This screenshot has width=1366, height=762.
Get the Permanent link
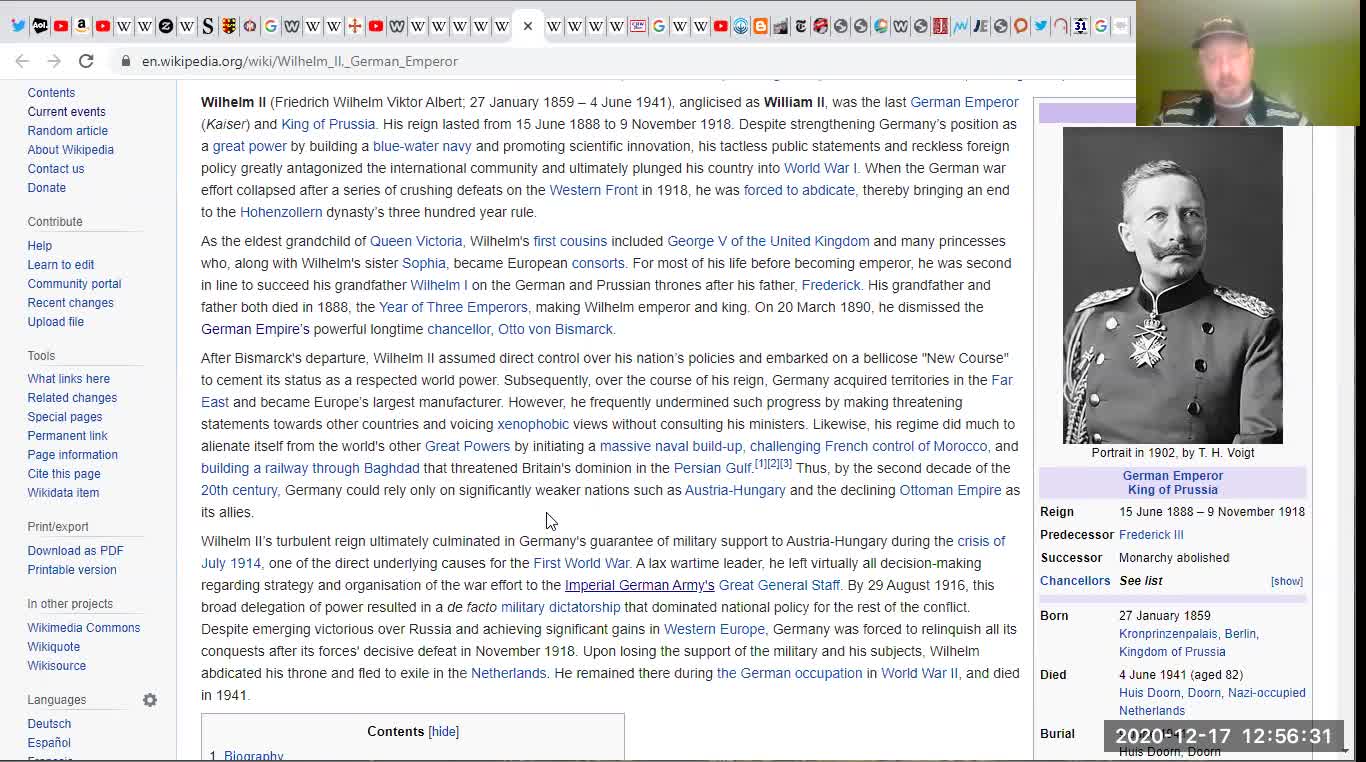(67, 436)
